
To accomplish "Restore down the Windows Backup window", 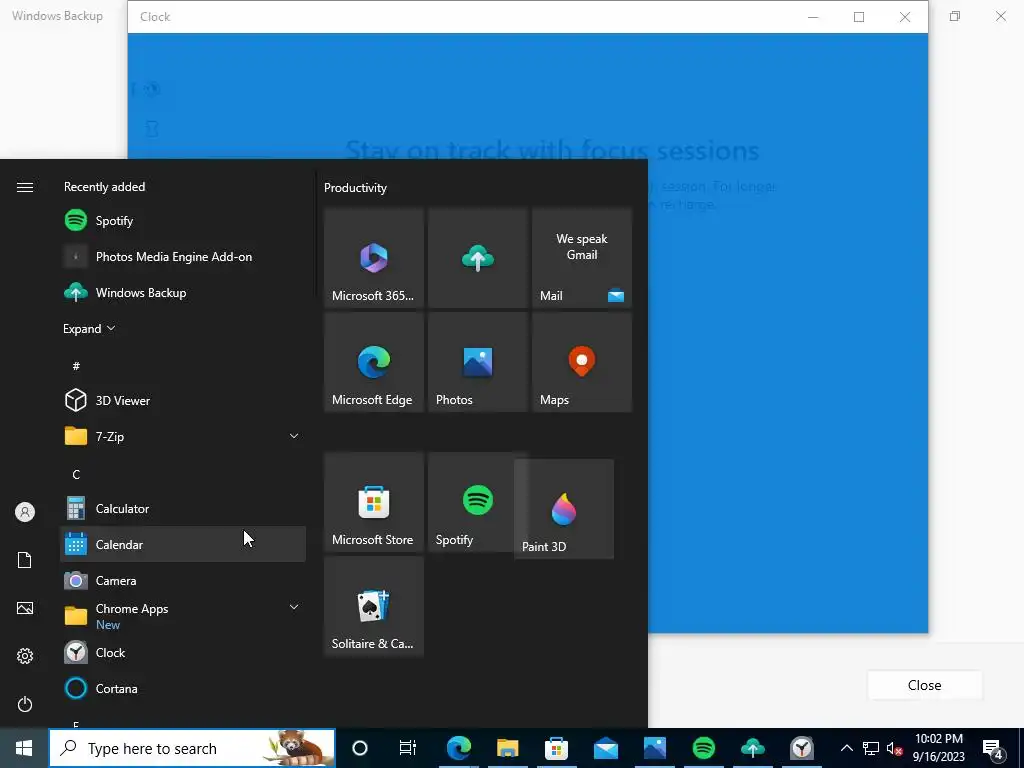I will pyautogui.click(x=955, y=16).
